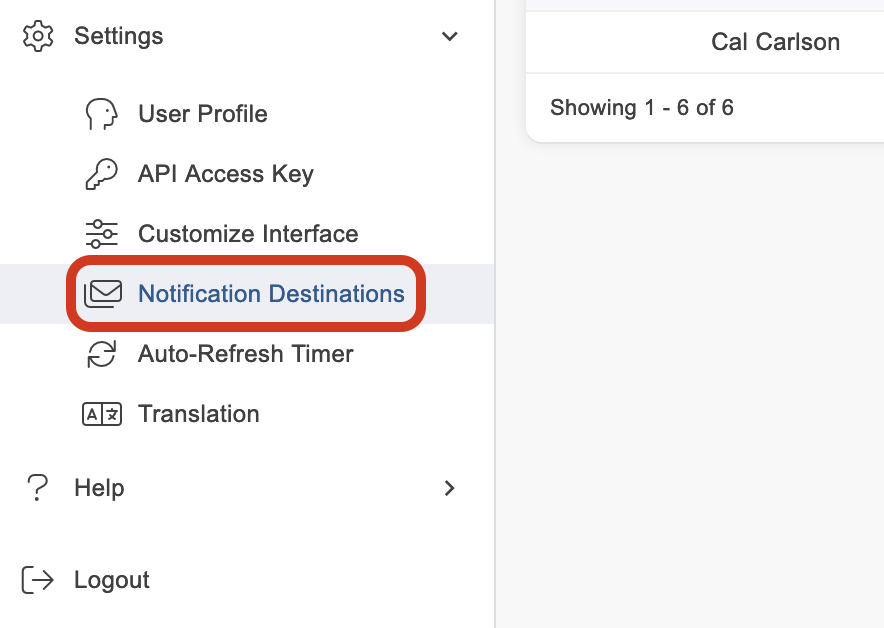Click the Customize Interface sliders icon
The image size is (884, 628).
point(101,234)
